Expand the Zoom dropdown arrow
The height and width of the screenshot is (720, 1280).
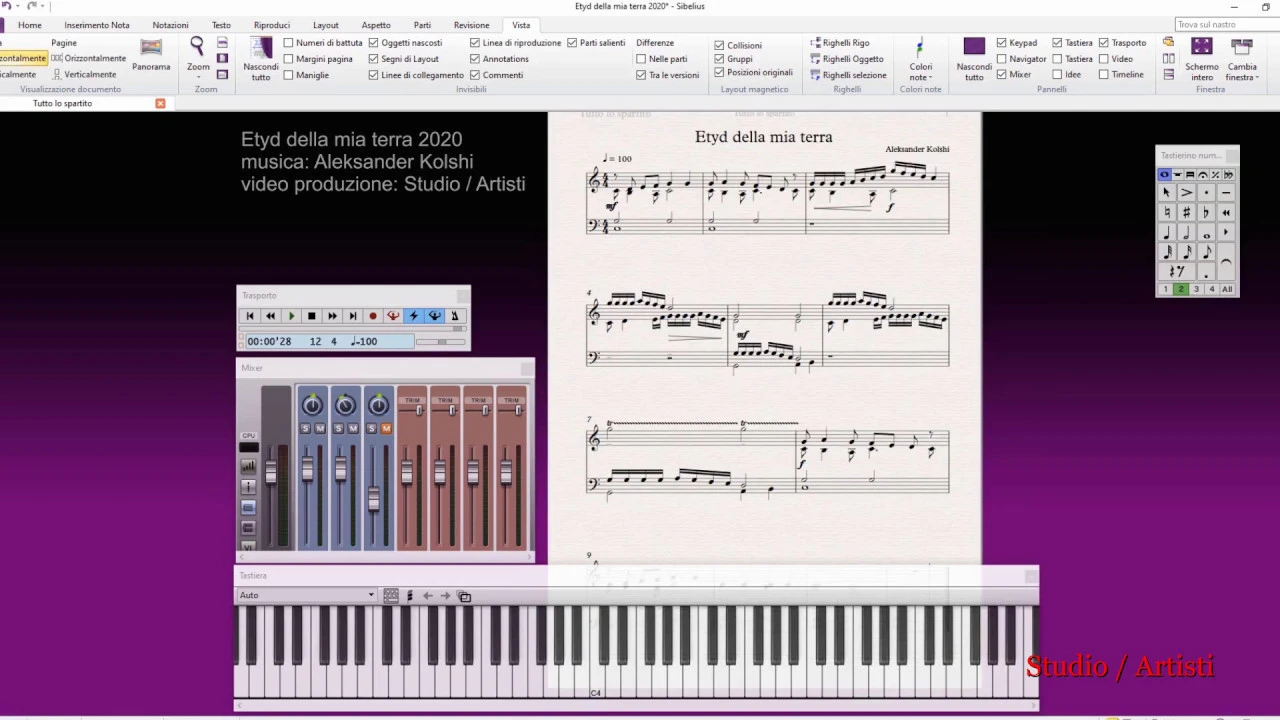pos(198,77)
